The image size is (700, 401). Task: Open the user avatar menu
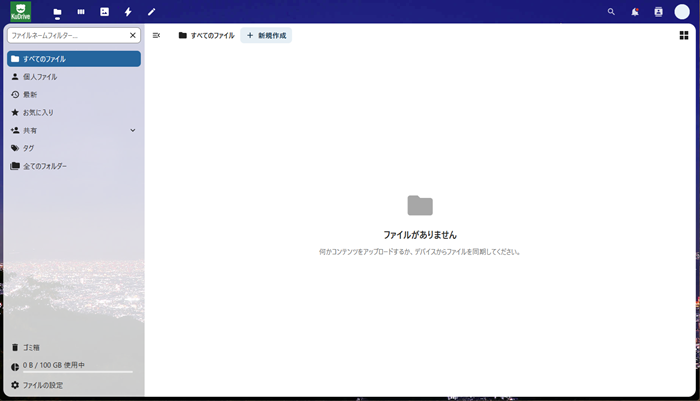(x=682, y=12)
